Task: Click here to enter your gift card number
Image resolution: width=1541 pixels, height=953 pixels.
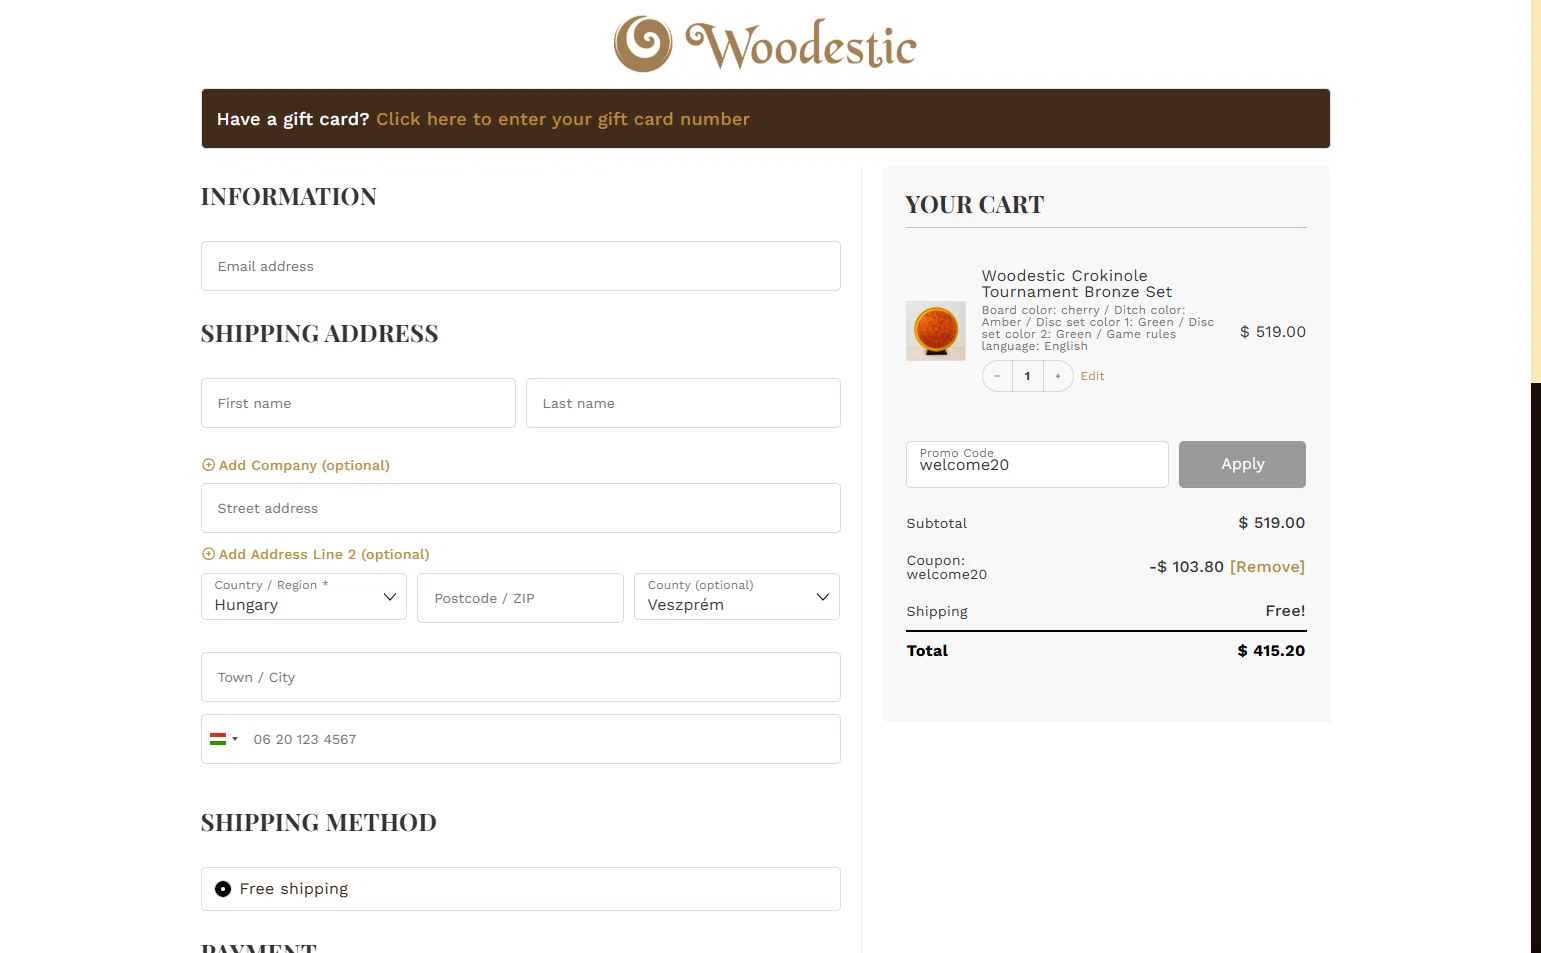Action: [x=563, y=119]
